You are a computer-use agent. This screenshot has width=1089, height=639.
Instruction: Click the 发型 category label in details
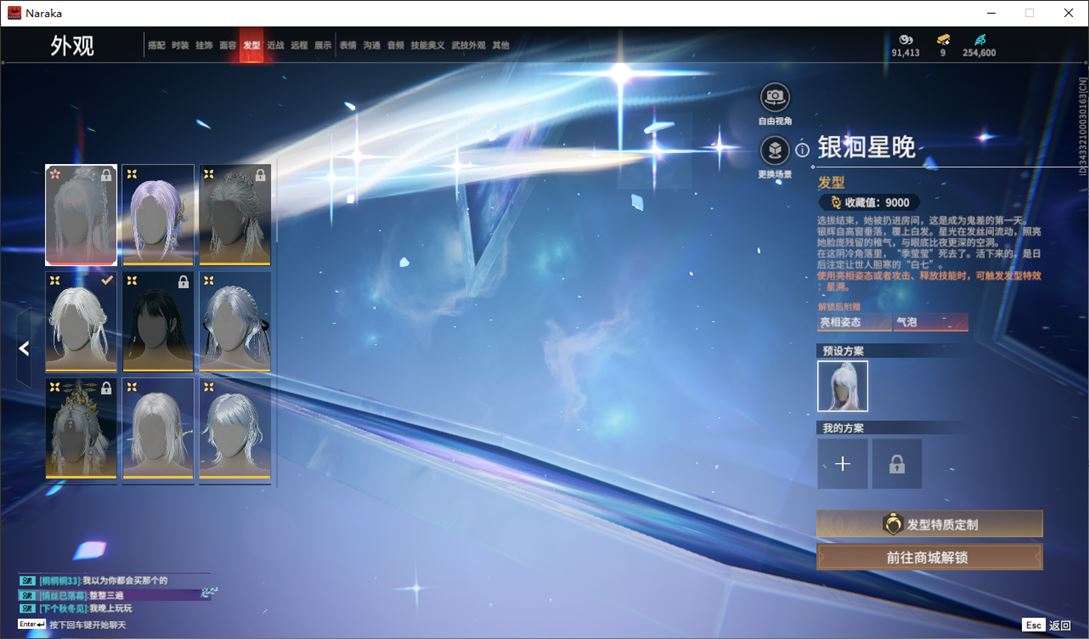point(831,183)
